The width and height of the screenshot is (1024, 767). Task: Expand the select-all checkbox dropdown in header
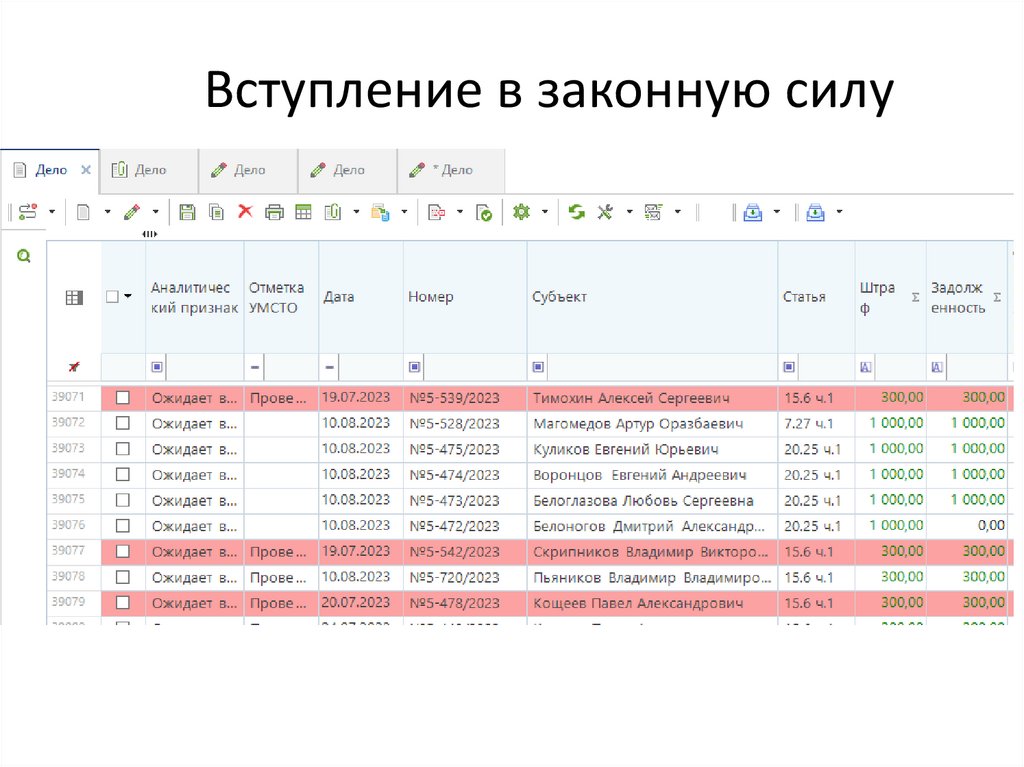(127, 297)
